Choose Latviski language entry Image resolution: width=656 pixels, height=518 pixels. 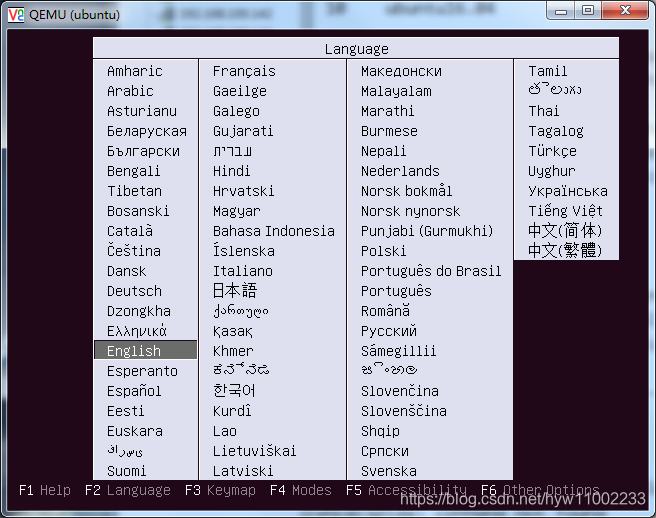(x=243, y=471)
